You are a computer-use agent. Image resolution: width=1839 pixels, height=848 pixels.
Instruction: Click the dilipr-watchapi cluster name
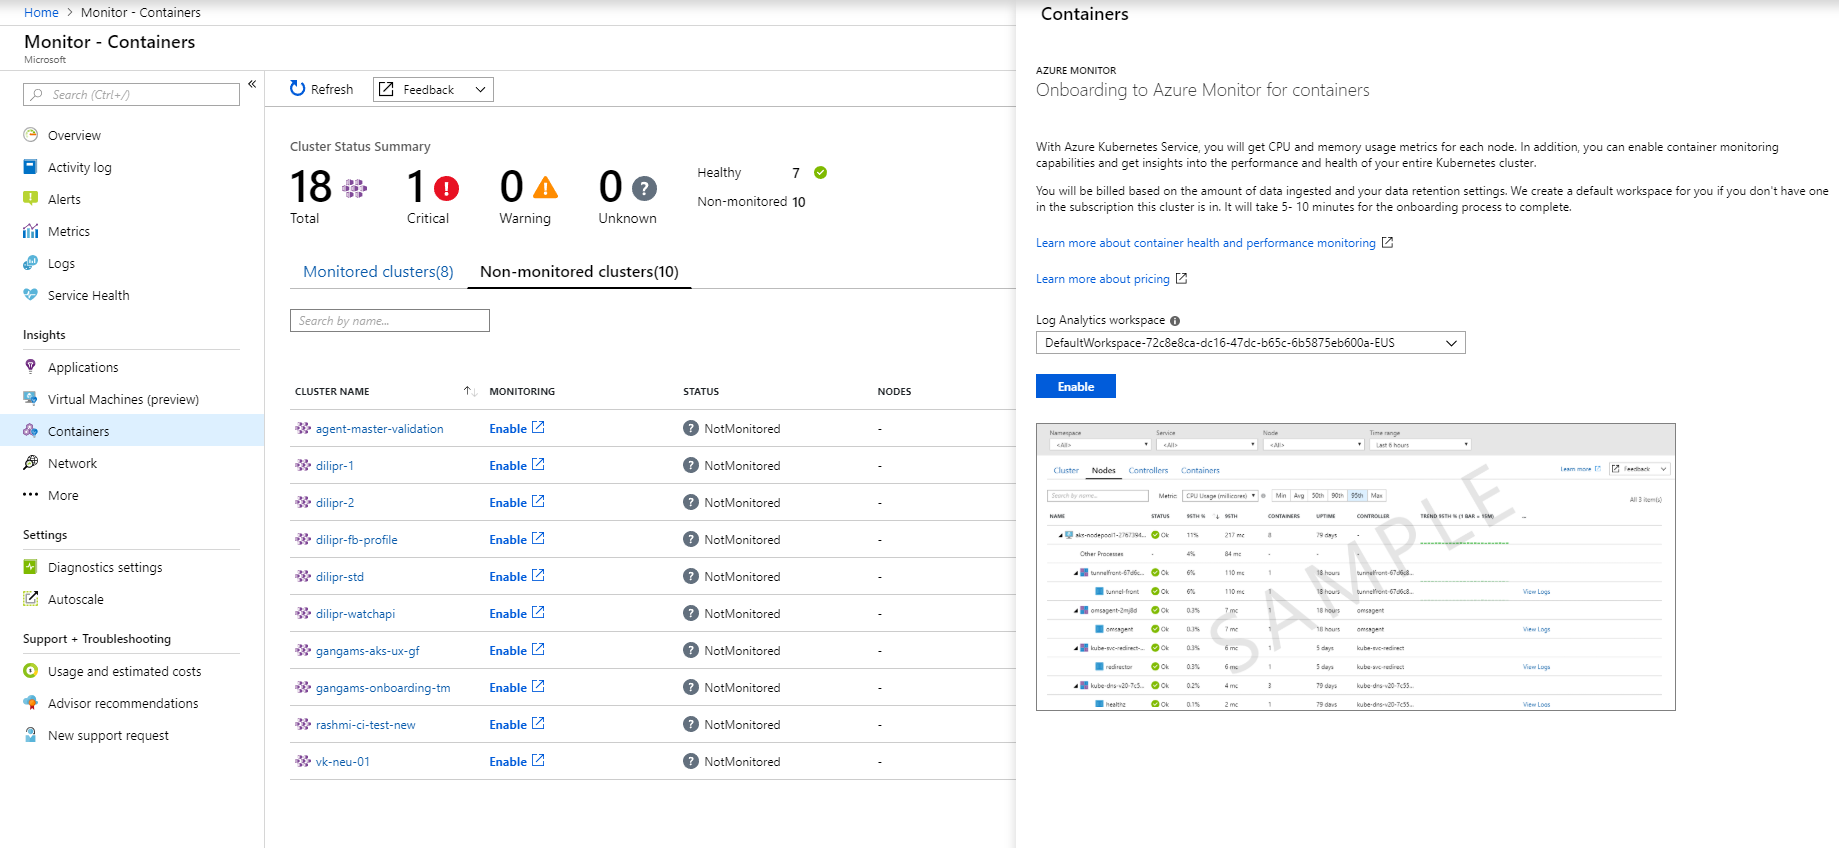point(355,614)
